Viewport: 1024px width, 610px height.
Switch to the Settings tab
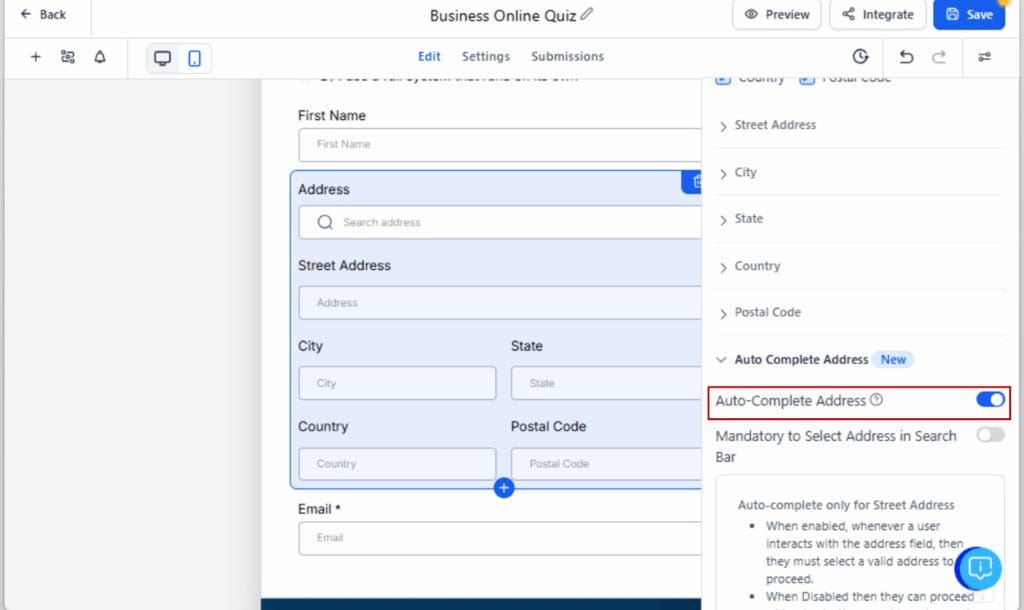point(485,57)
